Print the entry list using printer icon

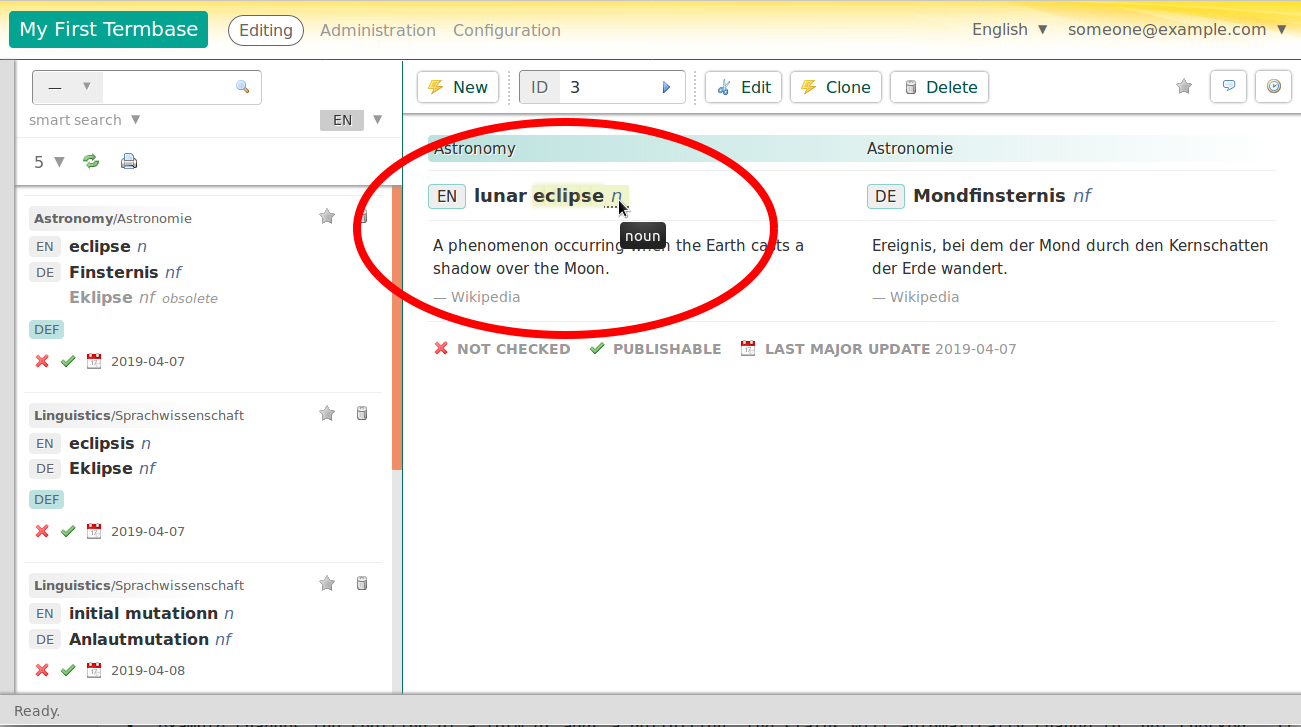click(129, 160)
